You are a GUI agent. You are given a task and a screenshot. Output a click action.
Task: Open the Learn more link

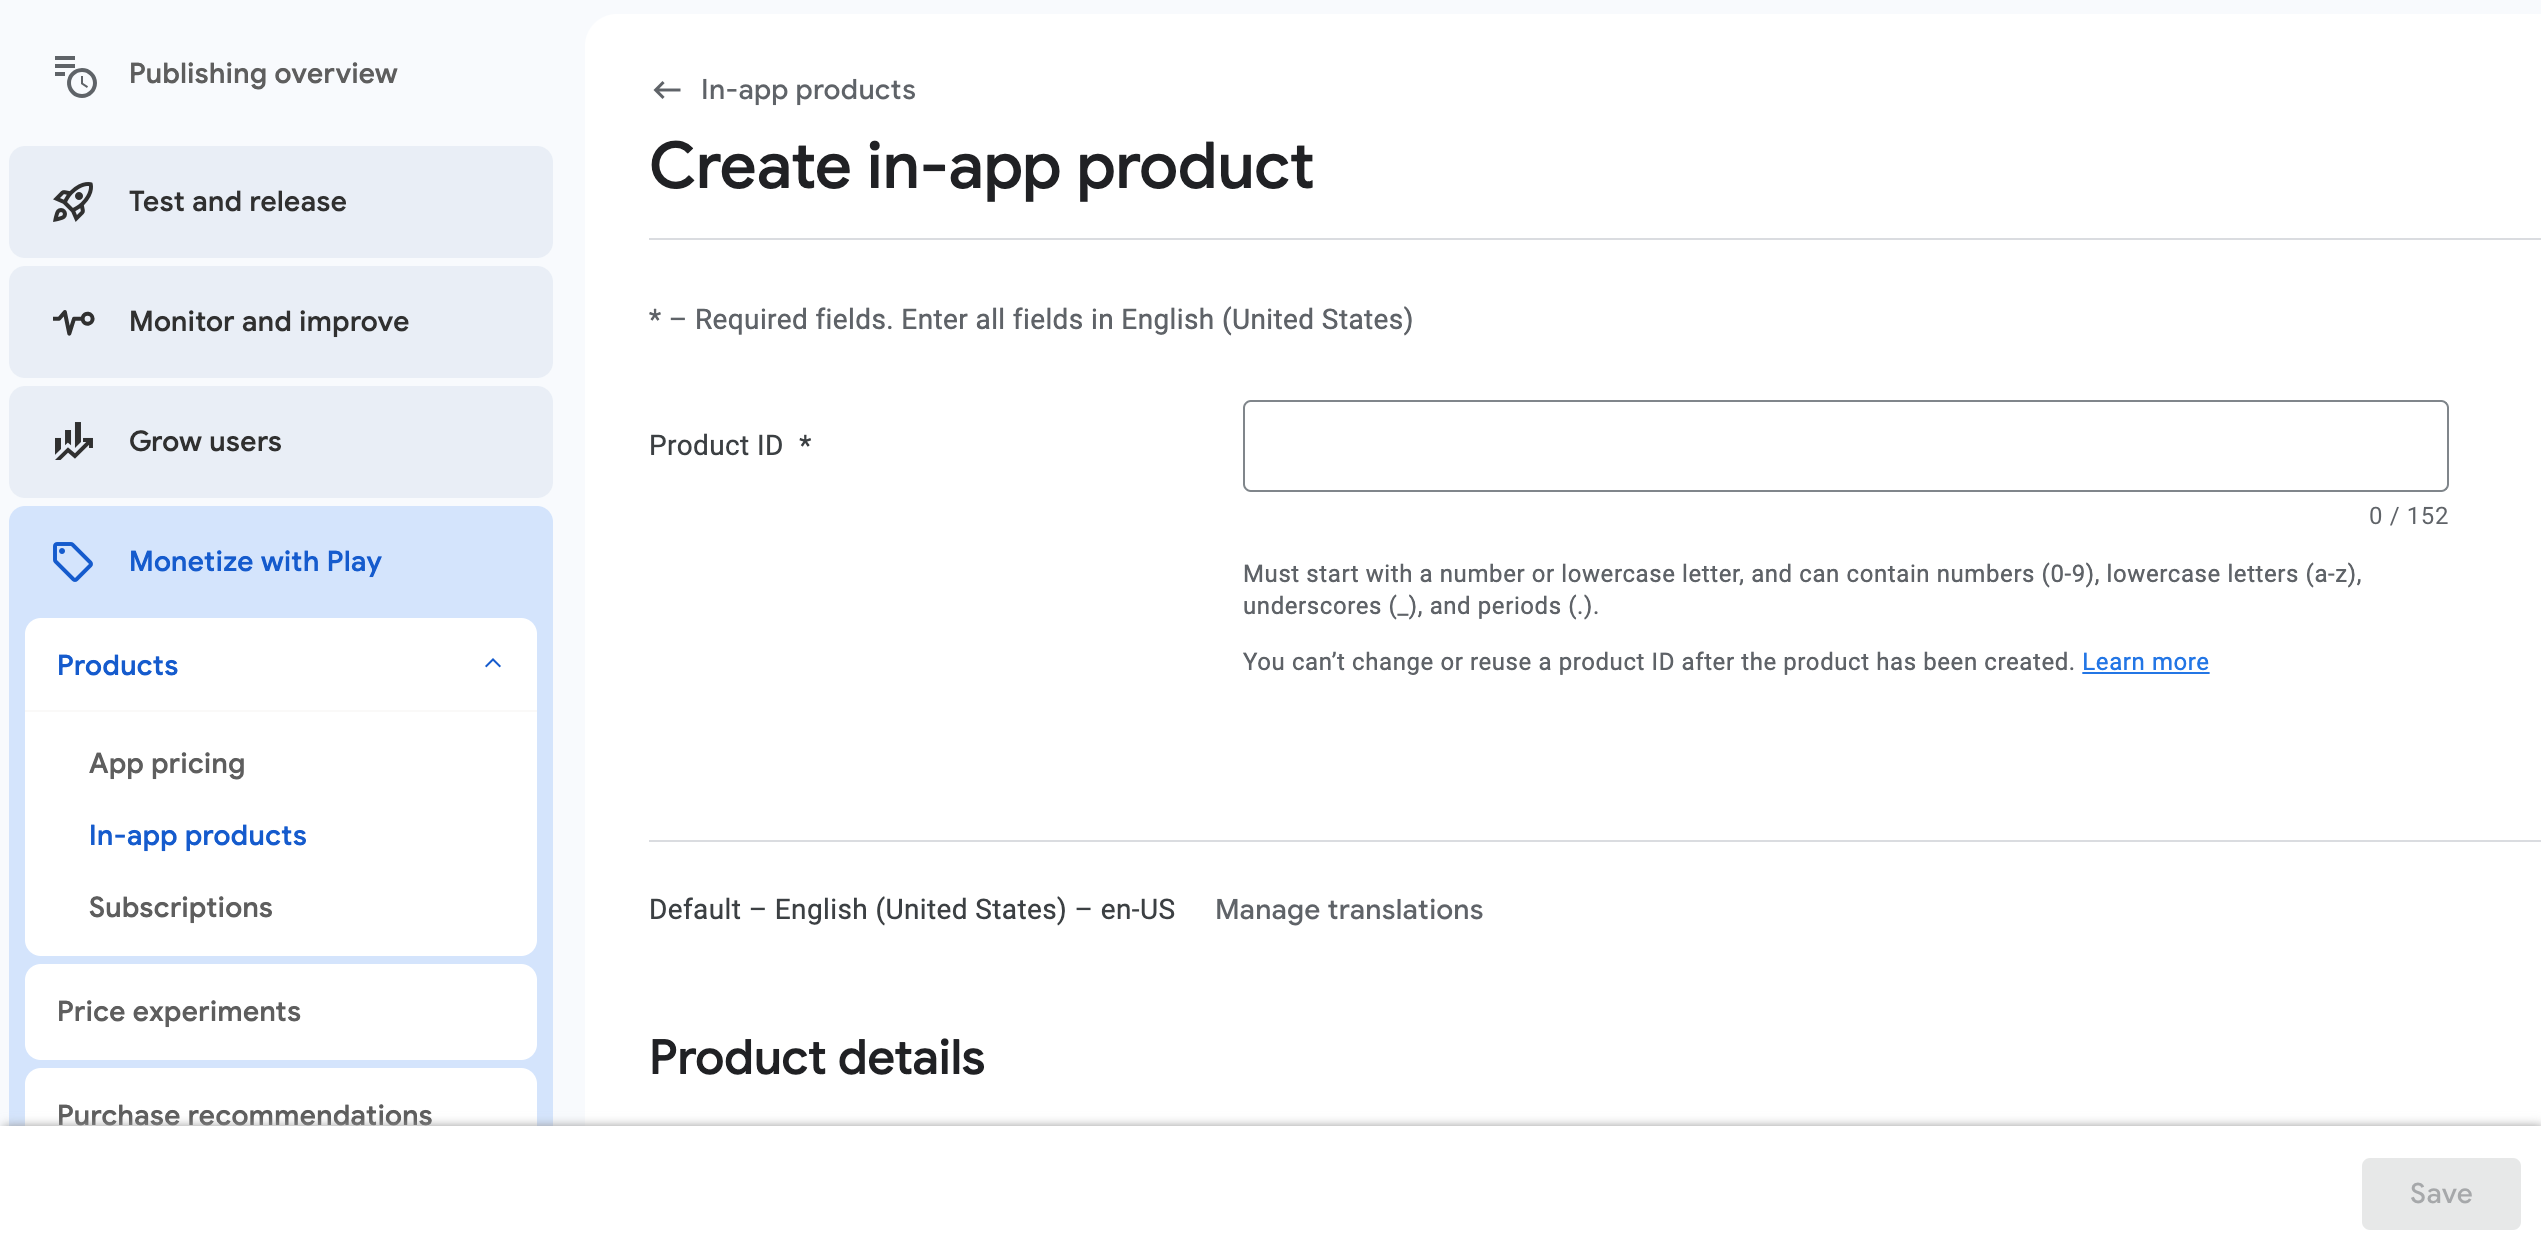tap(2145, 661)
